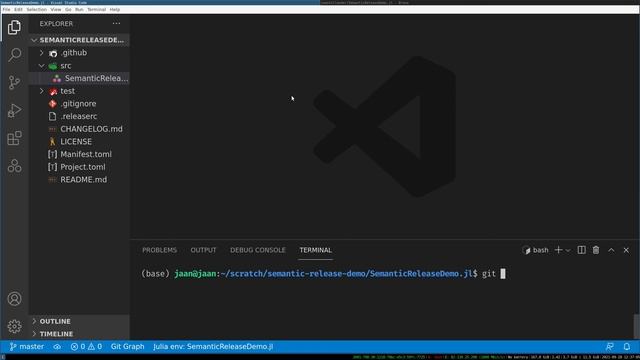The width and height of the screenshot is (640, 360).
Task: Switch to the OUTPUT tab
Action: [203, 250]
